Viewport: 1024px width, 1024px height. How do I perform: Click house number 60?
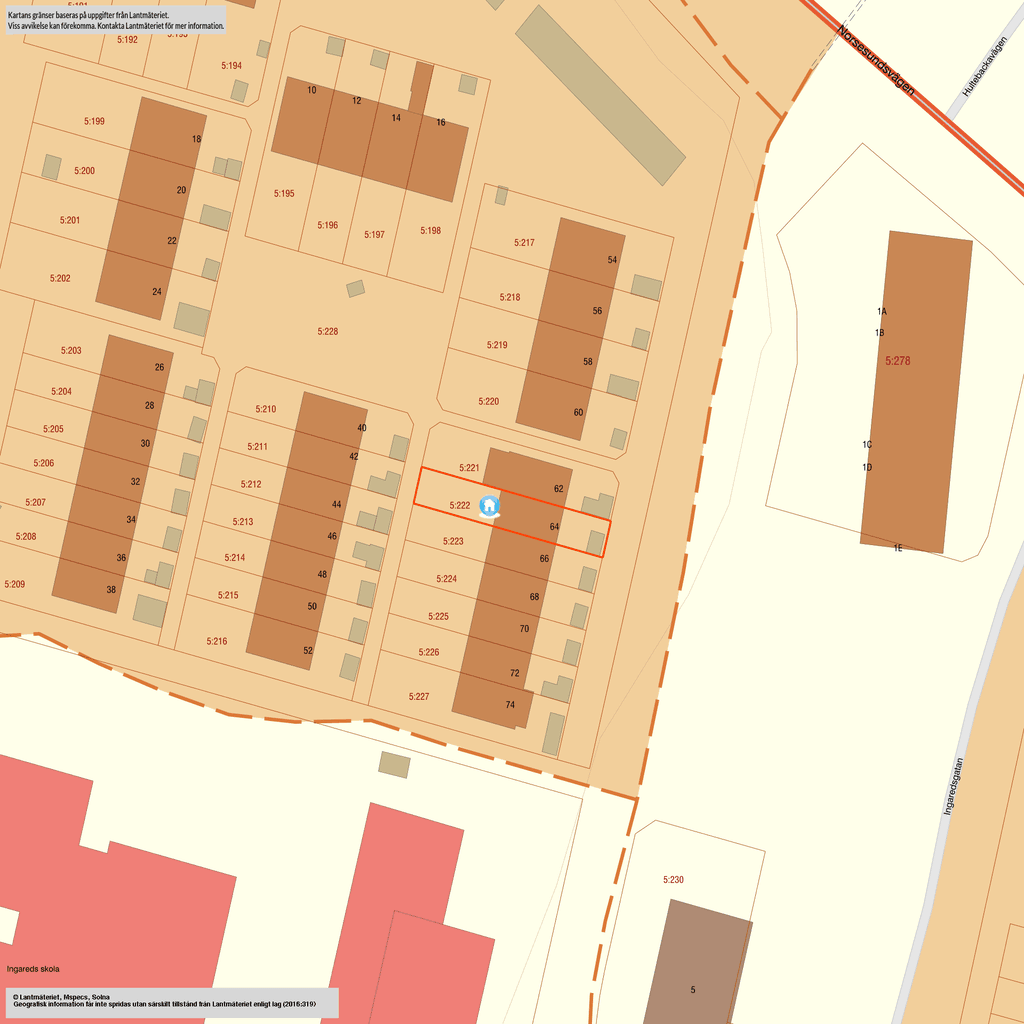(579, 412)
